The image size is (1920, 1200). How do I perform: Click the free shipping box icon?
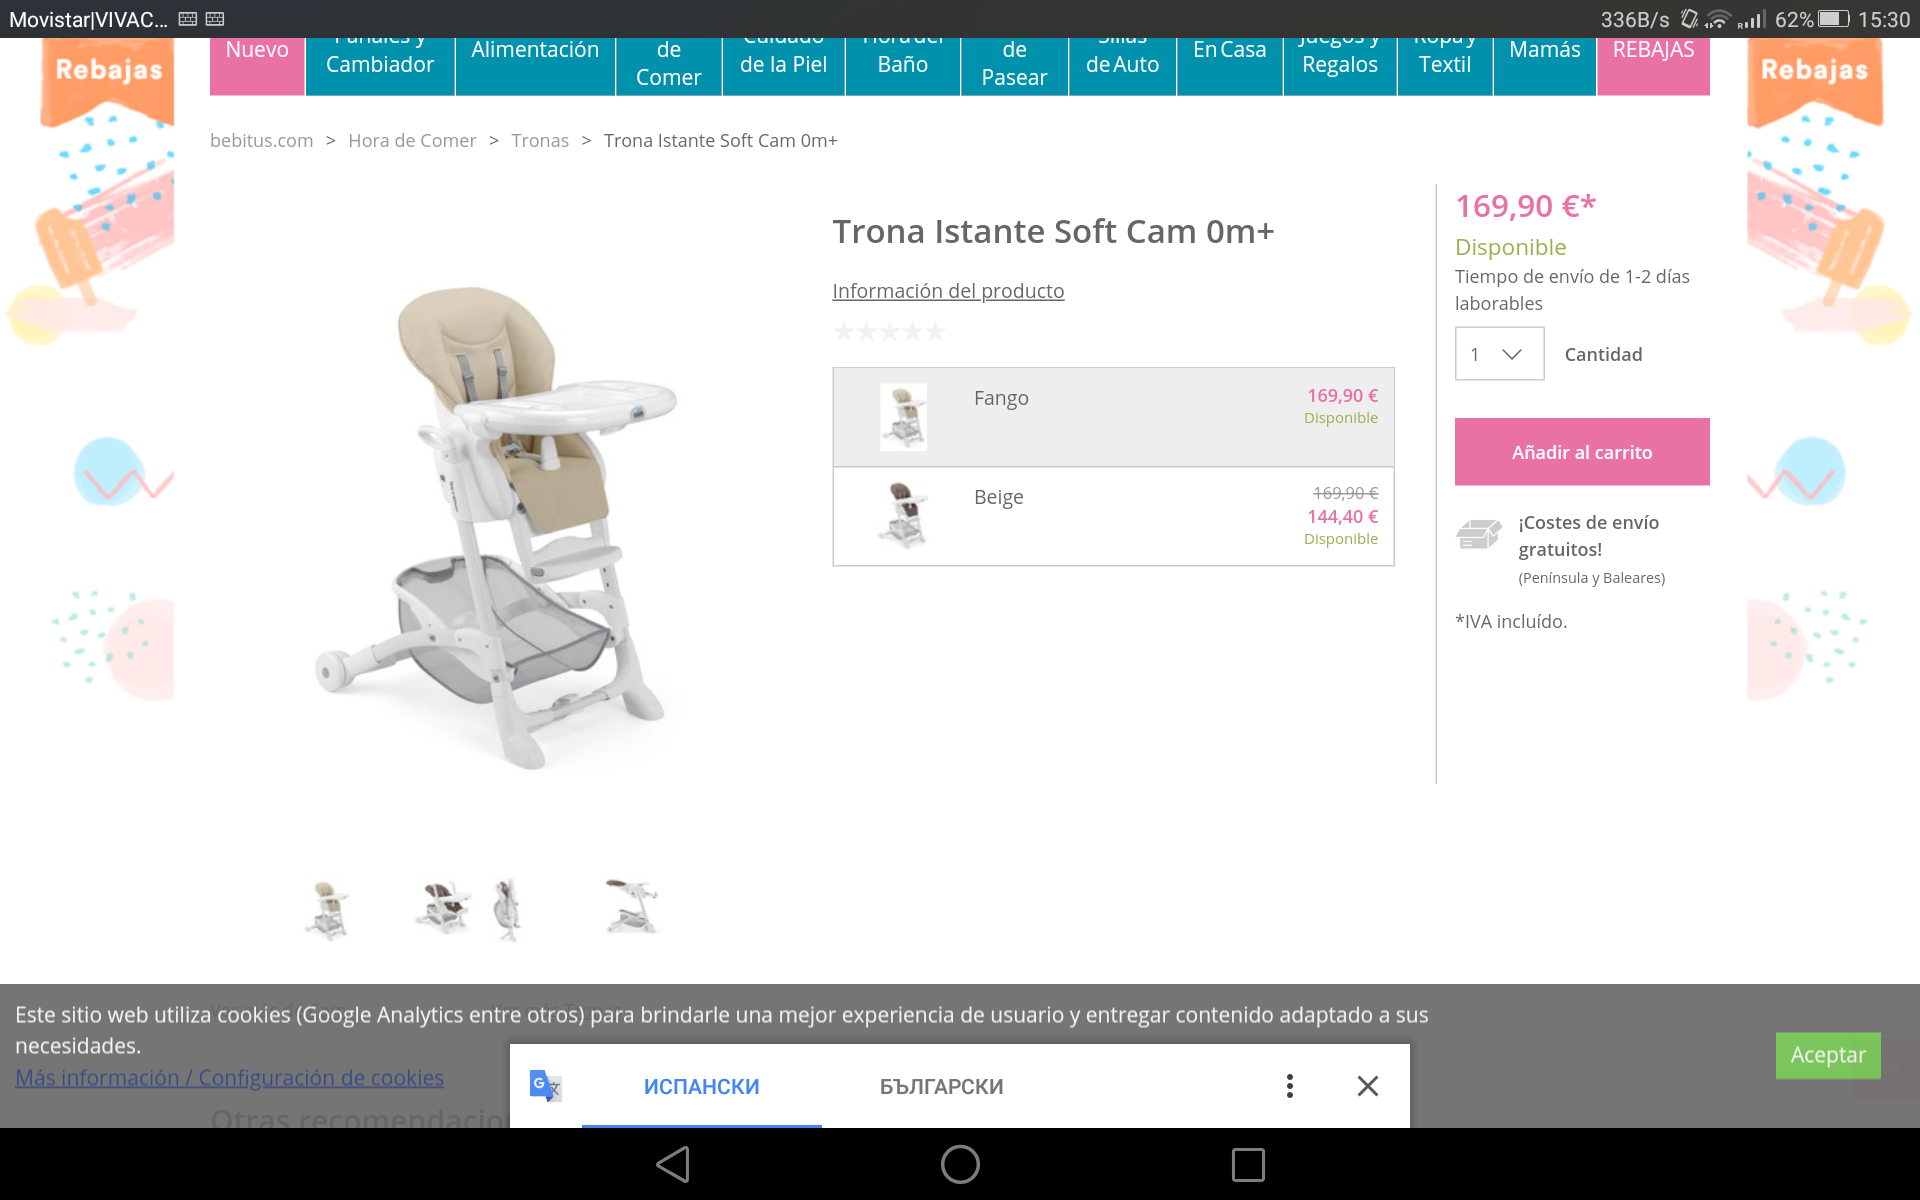click(x=1479, y=534)
